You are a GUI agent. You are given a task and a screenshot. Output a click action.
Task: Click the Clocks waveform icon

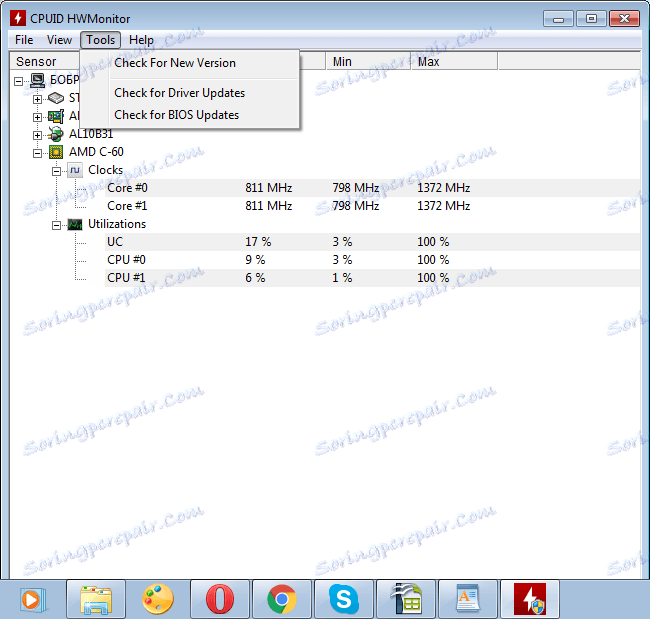pyautogui.click(x=75, y=170)
